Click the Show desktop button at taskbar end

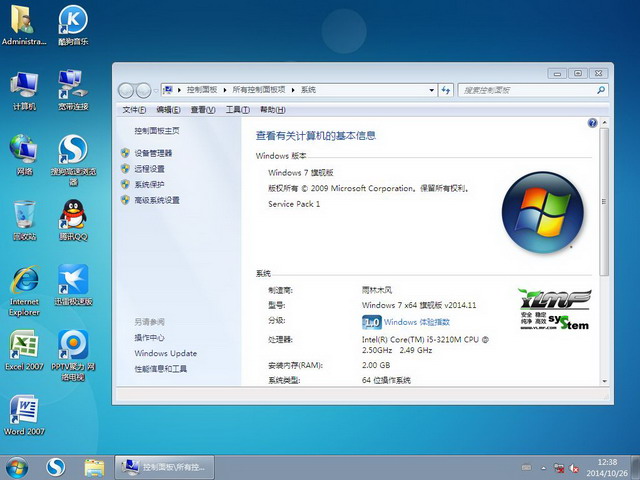coord(636,468)
